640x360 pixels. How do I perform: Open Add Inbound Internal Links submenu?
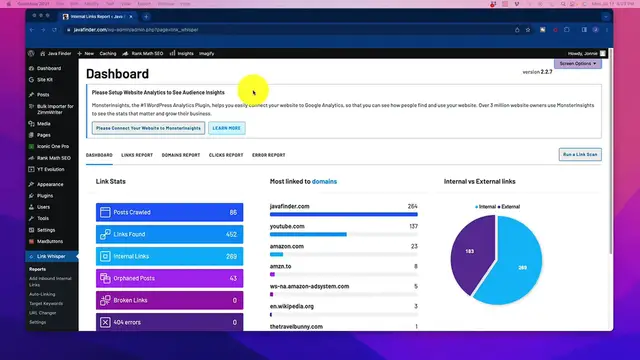coord(50,282)
